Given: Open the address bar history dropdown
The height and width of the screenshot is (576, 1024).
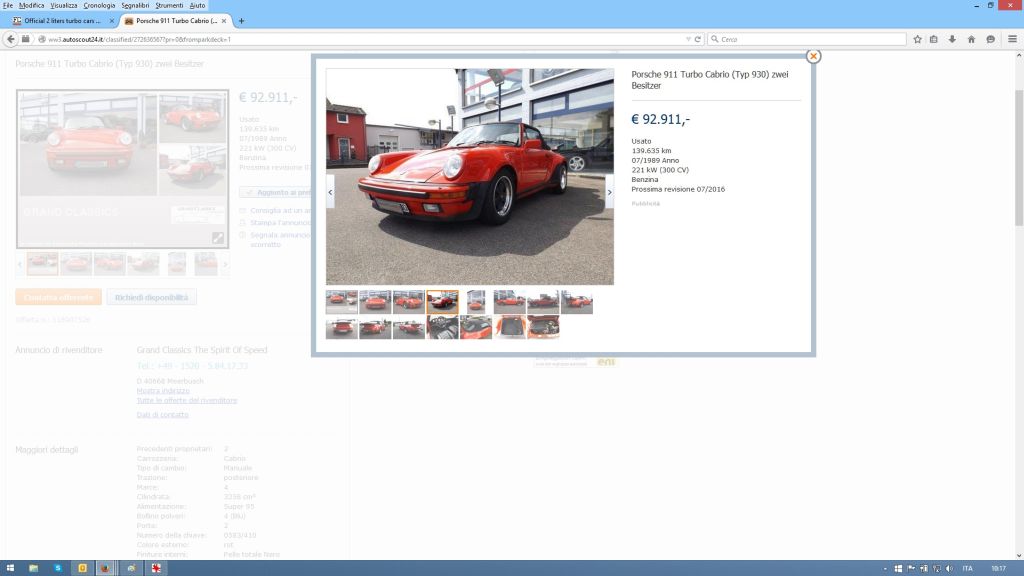Looking at the screenshot, I should click(x=688, y=39).
